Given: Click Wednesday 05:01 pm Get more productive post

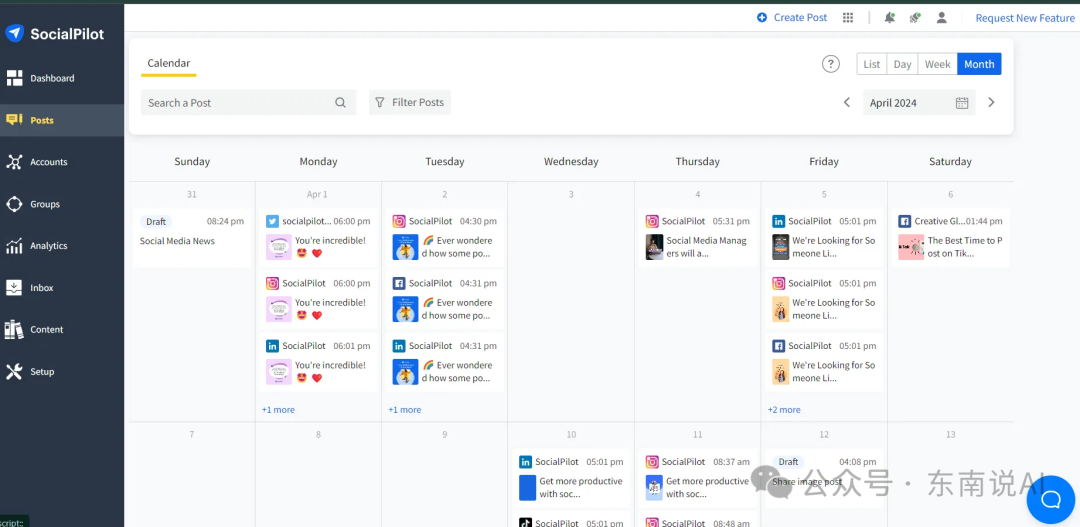Looking at the screenshot, I should point(571,478).
